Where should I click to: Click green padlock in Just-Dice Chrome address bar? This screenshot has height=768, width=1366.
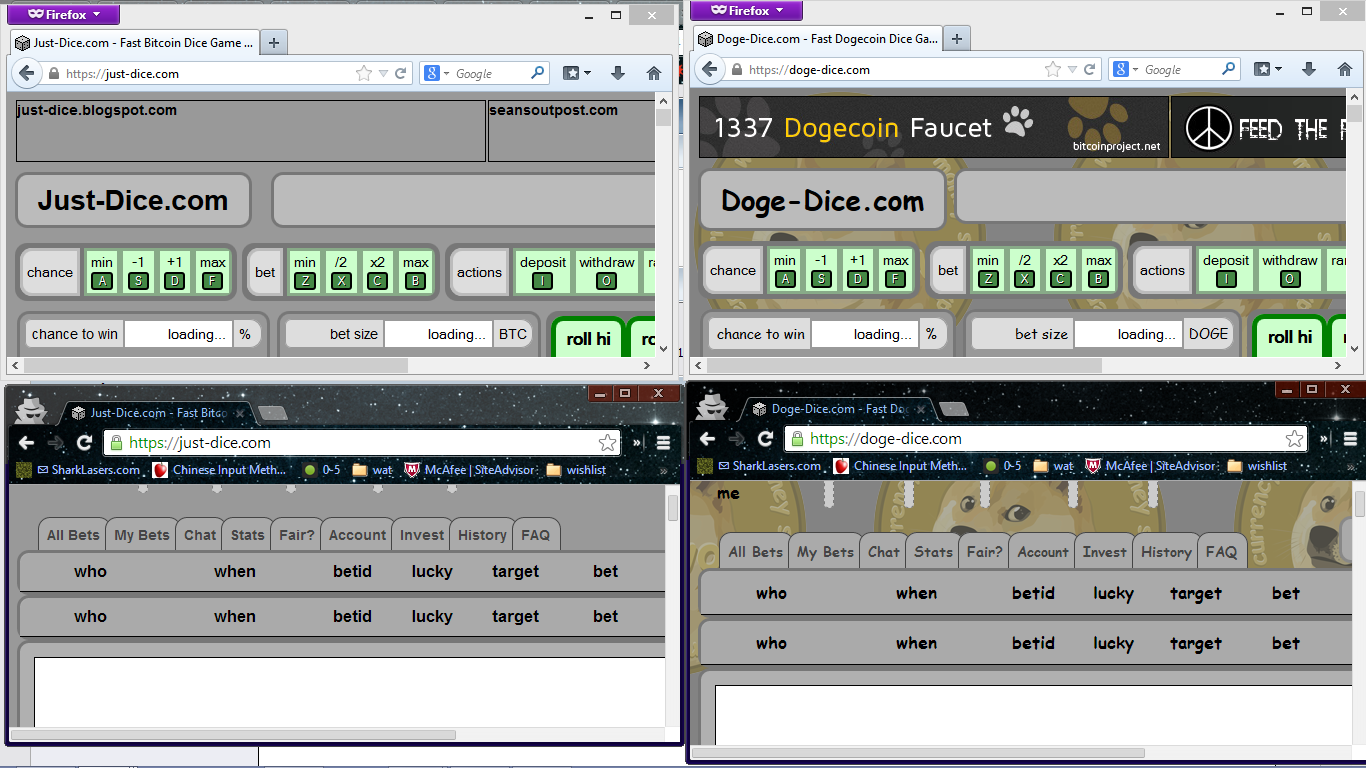[116, 443]
